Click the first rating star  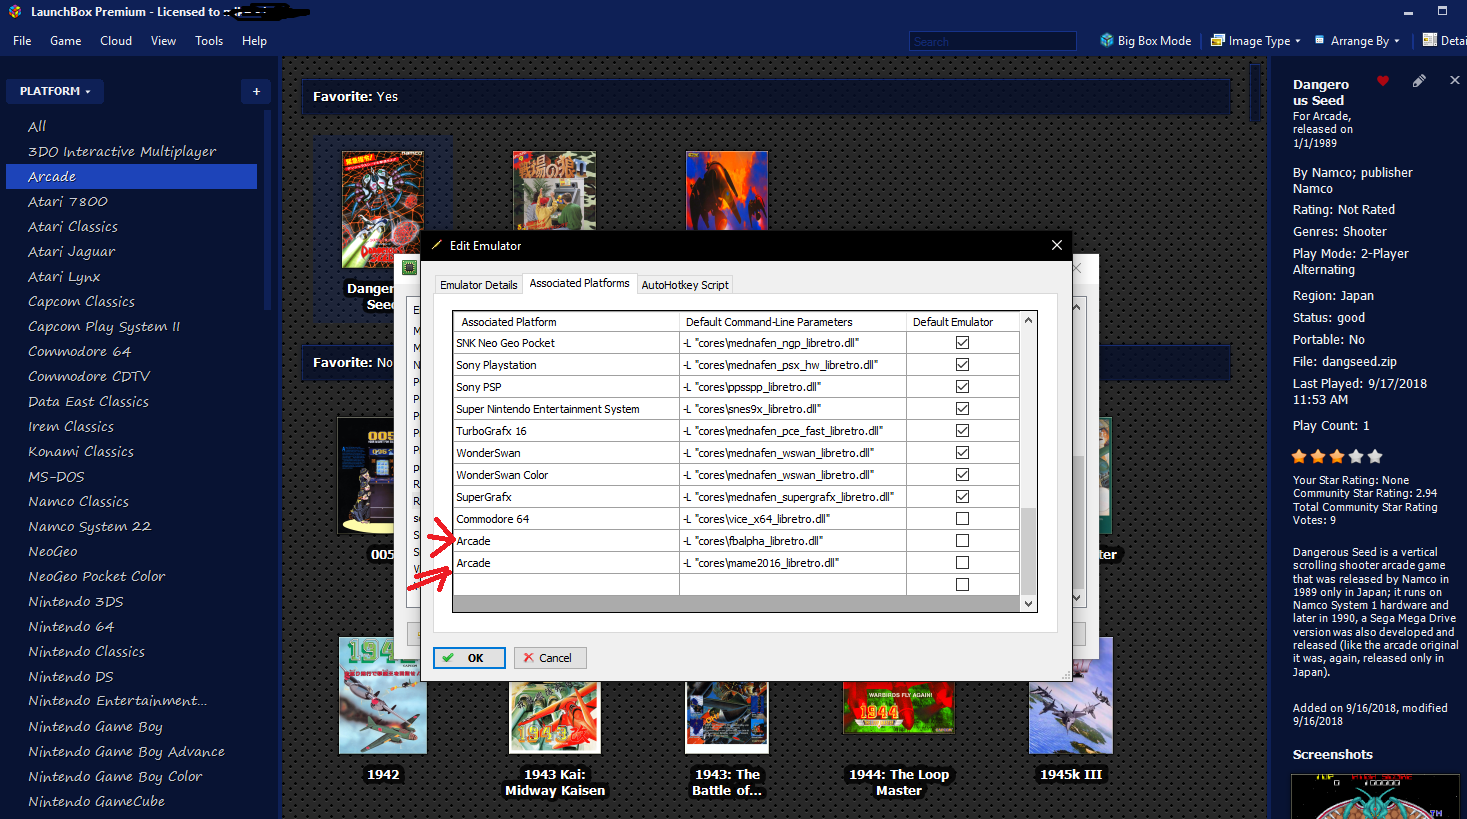(1299, 456)
